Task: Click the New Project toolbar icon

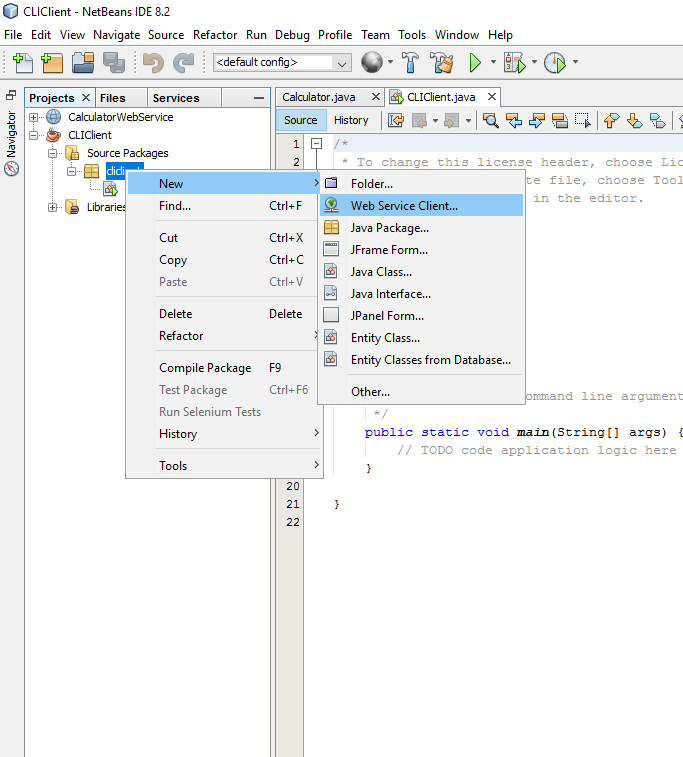Action: (52, 62)
